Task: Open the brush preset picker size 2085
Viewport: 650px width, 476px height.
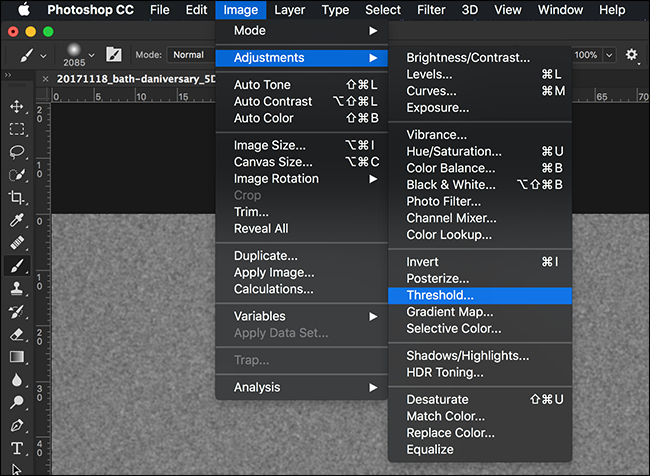Action: click(78, 54)
